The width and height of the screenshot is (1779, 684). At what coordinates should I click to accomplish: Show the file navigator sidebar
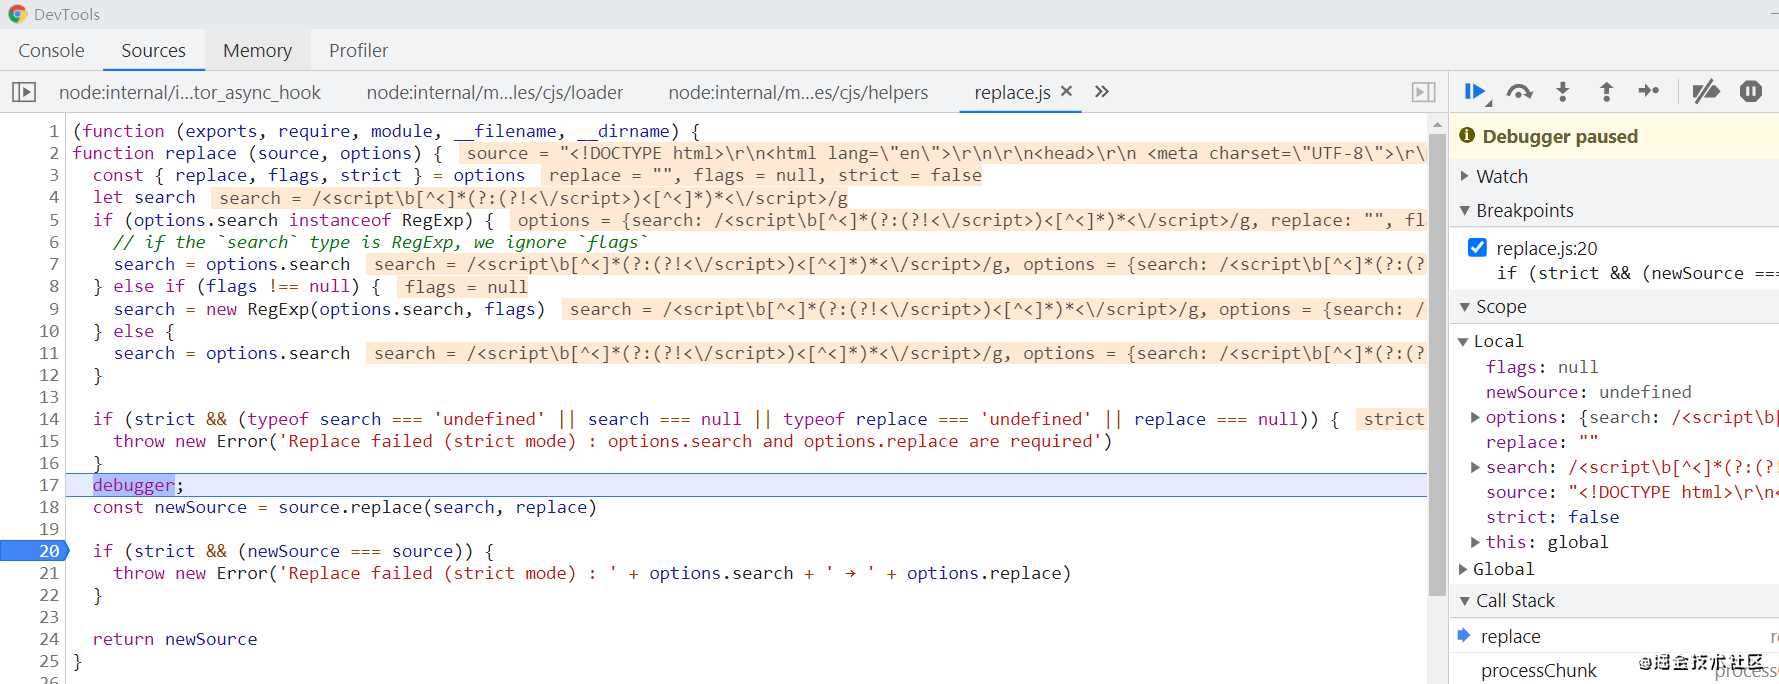point(24,92)
